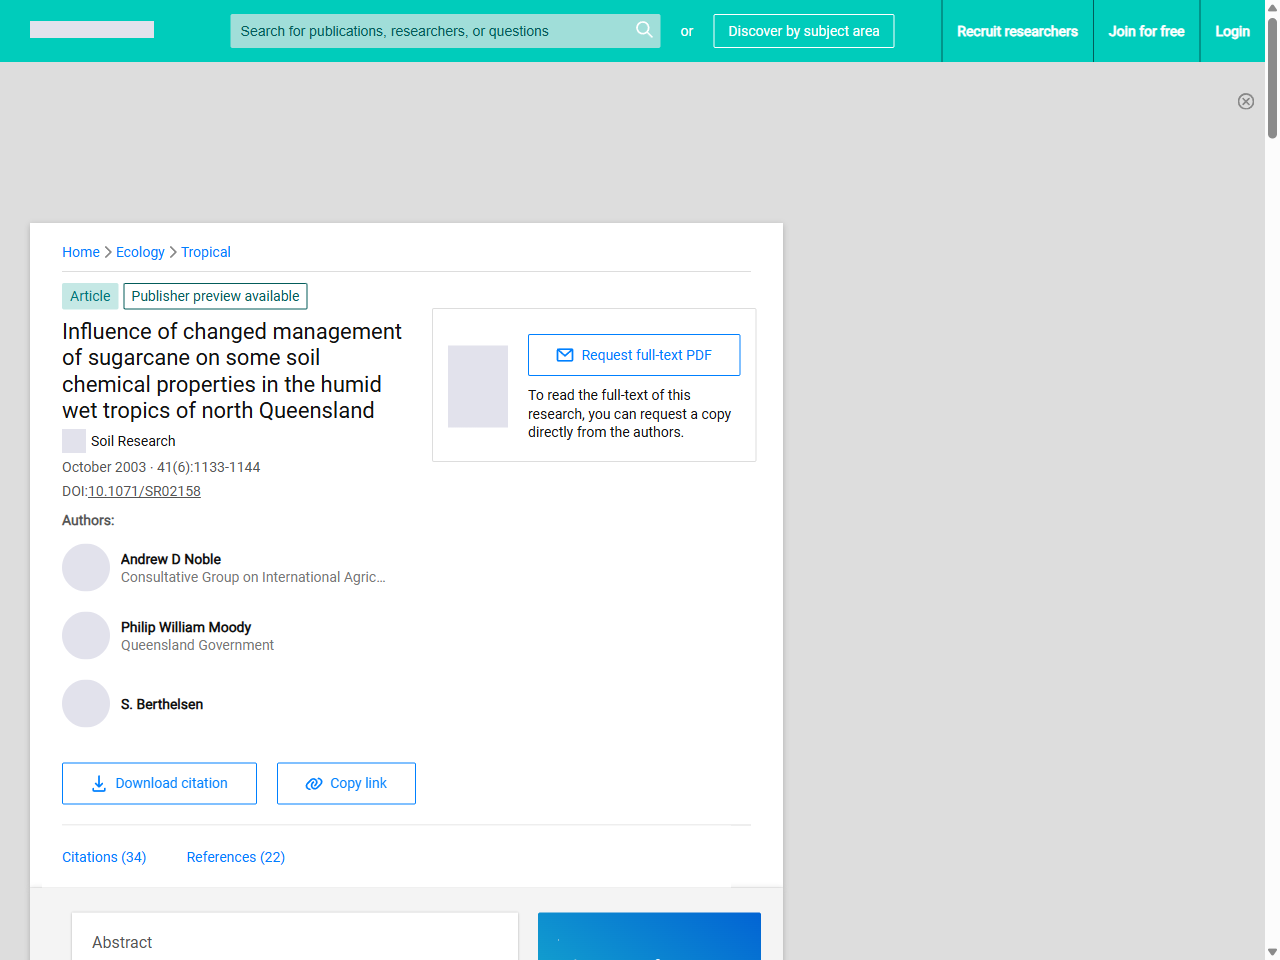Image resolution: width=1280 pixels, height=960 pixels.
Task: Download the article citation
Action: coord(159,783)
